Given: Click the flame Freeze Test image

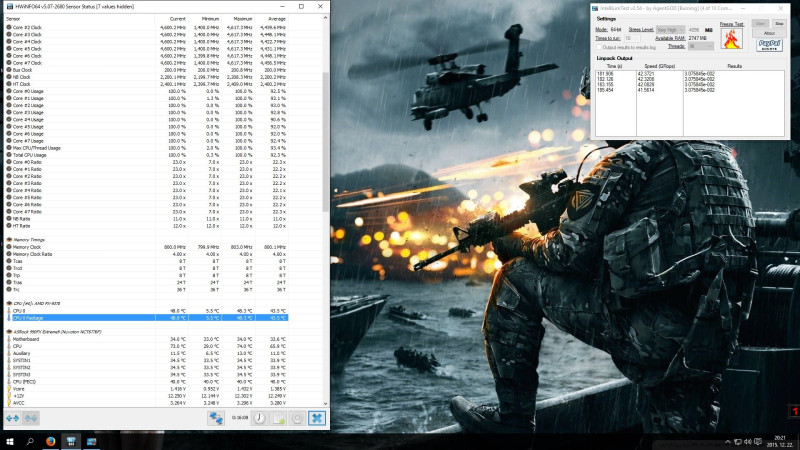Looking at the screenshot, I should (x=732, y=39).
